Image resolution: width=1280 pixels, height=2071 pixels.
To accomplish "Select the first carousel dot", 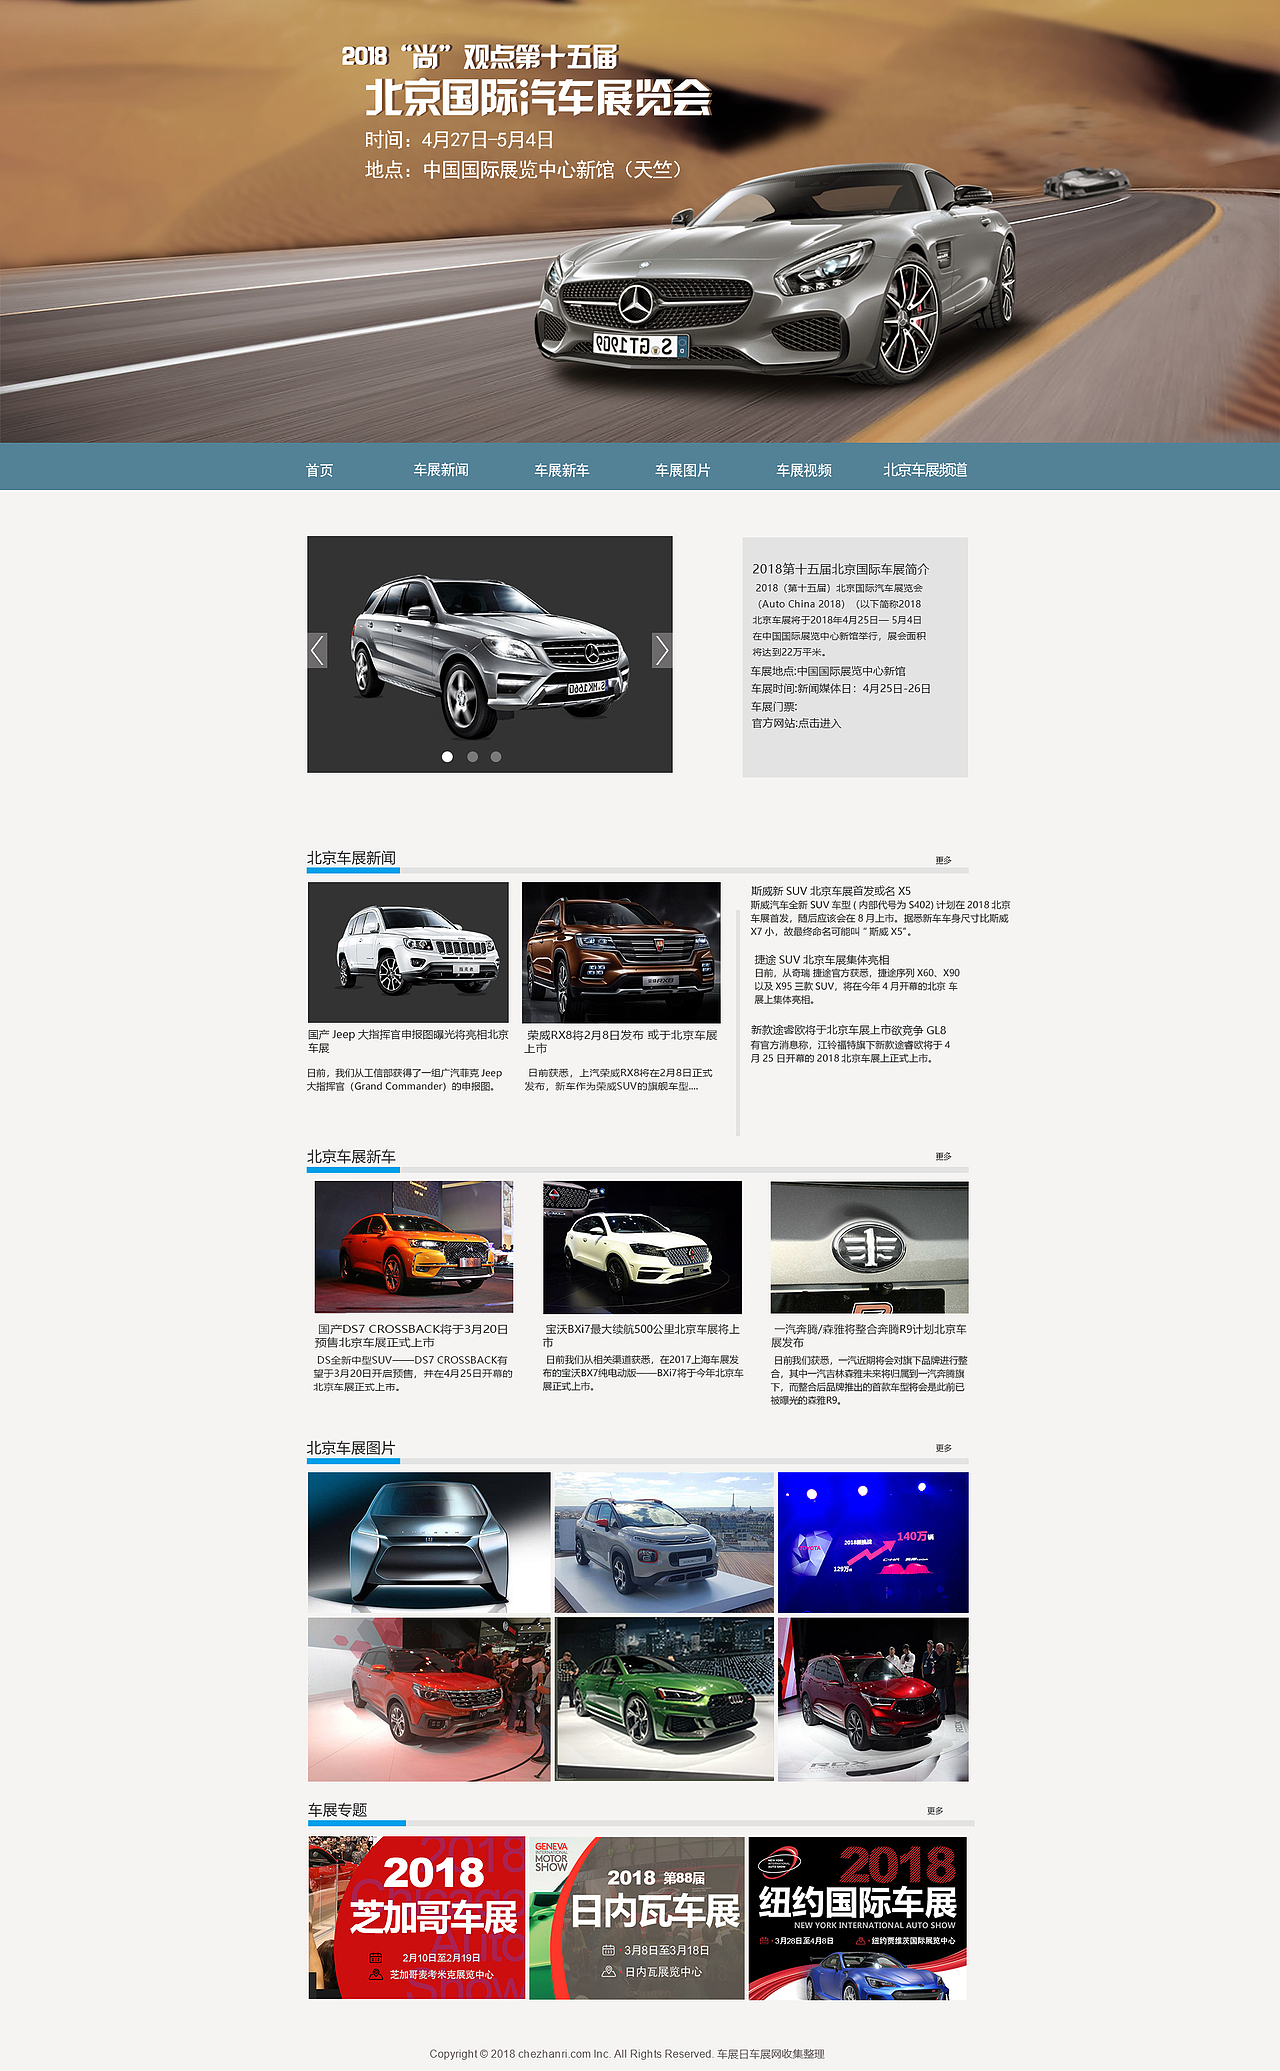I will [447, 757].
